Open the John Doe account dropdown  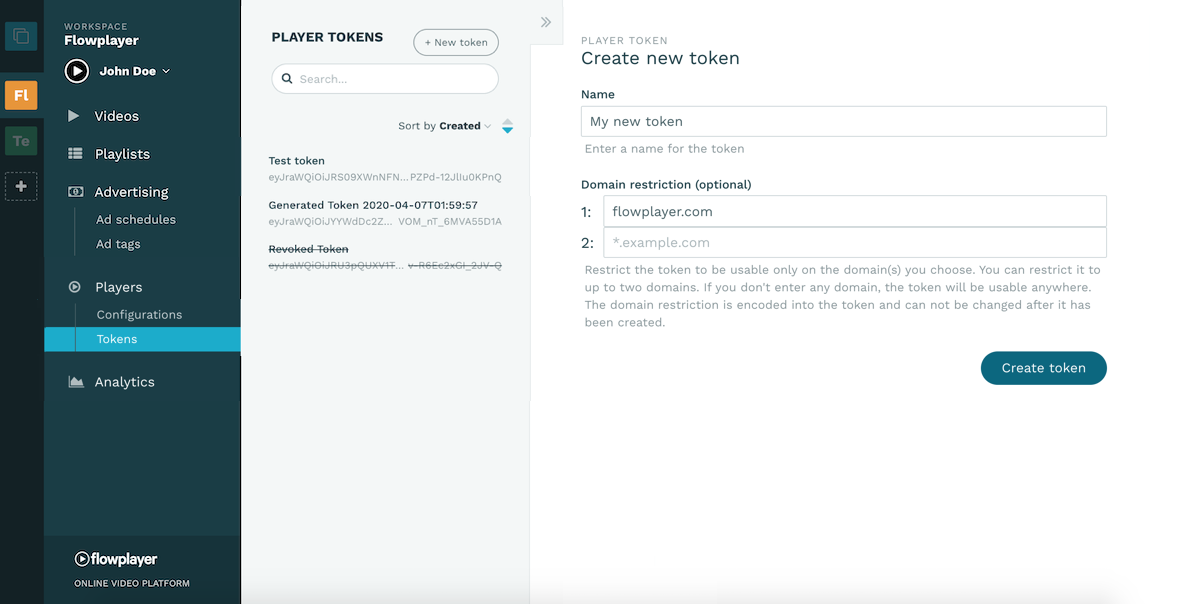coord(134,71)
